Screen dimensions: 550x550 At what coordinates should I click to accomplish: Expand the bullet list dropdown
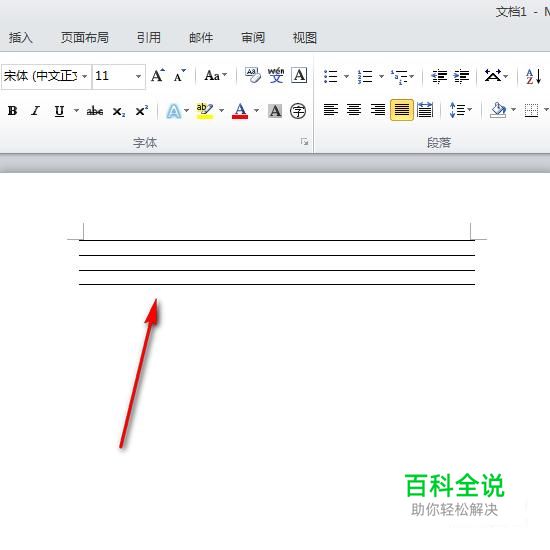click(x=346, y=76)
